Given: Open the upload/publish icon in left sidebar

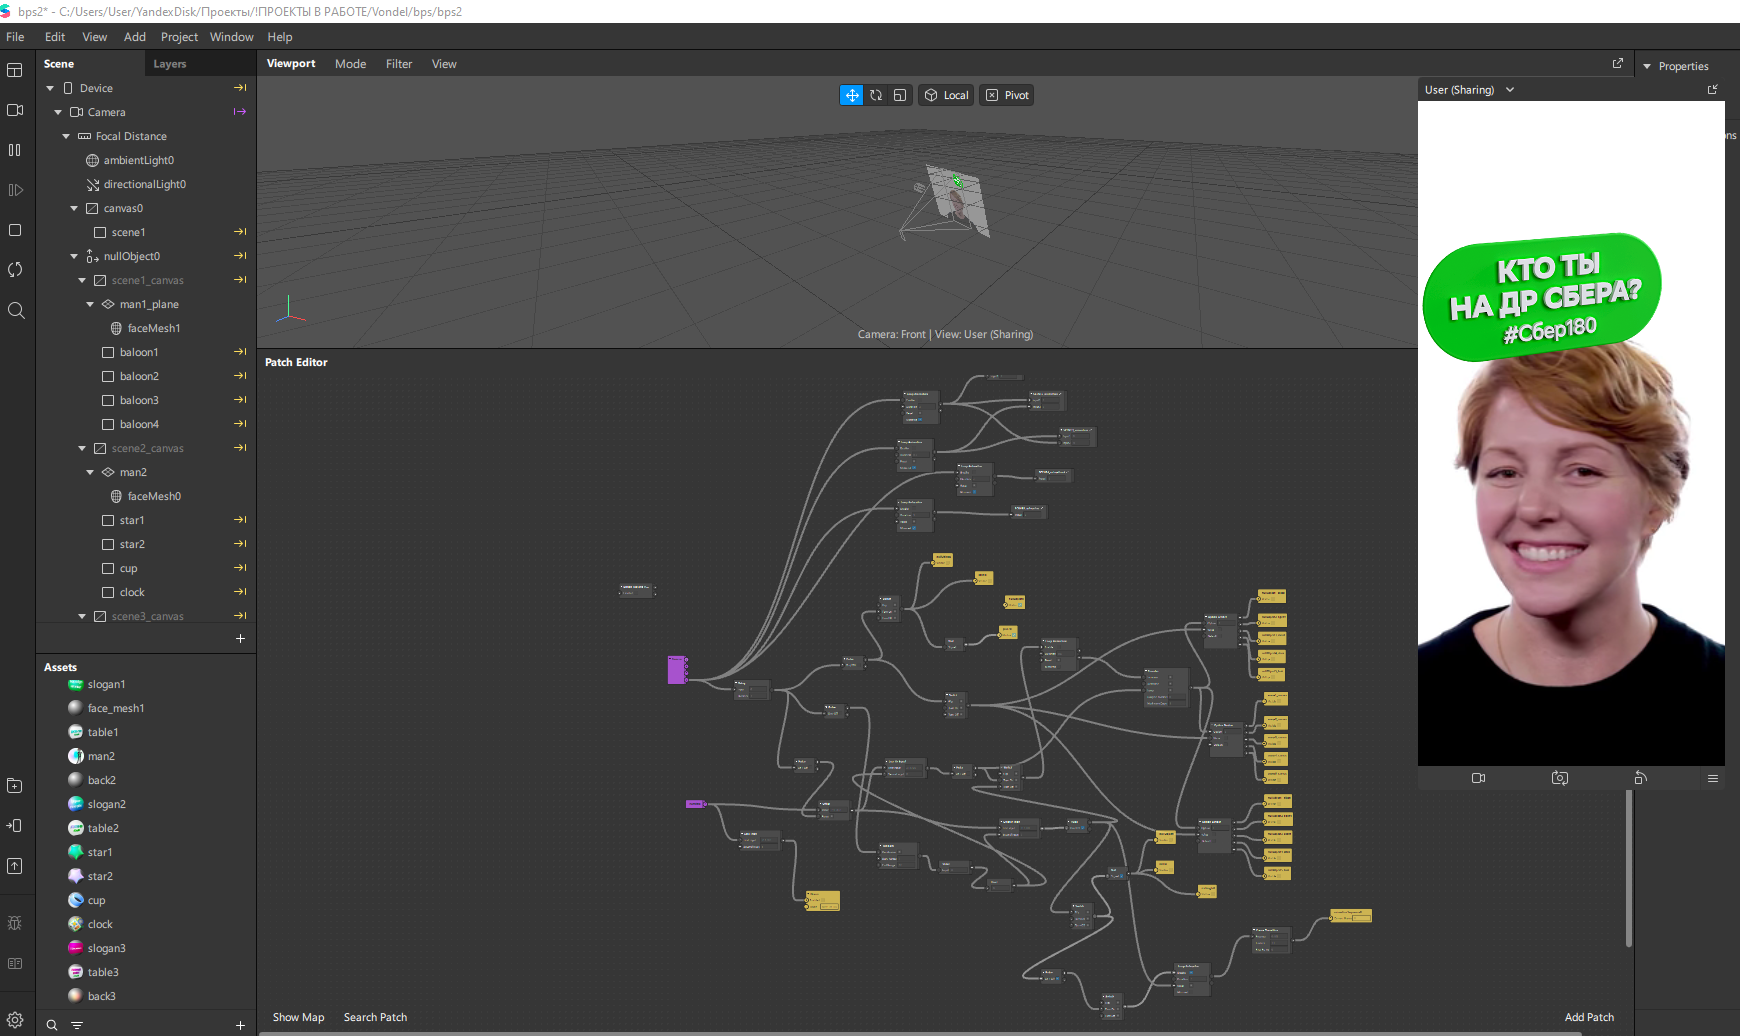Looking at the screenshot, I should (x=15, y=866).
